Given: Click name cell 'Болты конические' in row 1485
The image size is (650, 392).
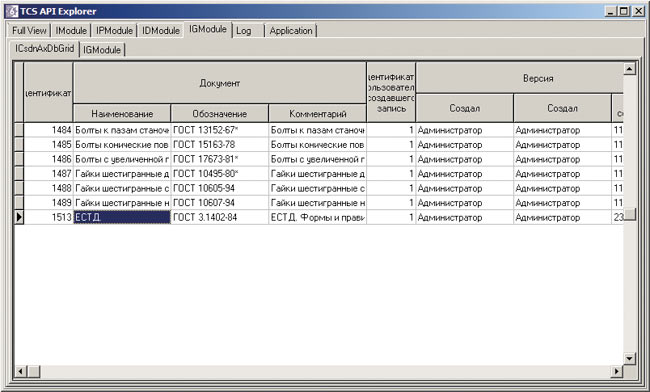Looking at the screenshot, I should pyautogui.click(x=122, y=145).
